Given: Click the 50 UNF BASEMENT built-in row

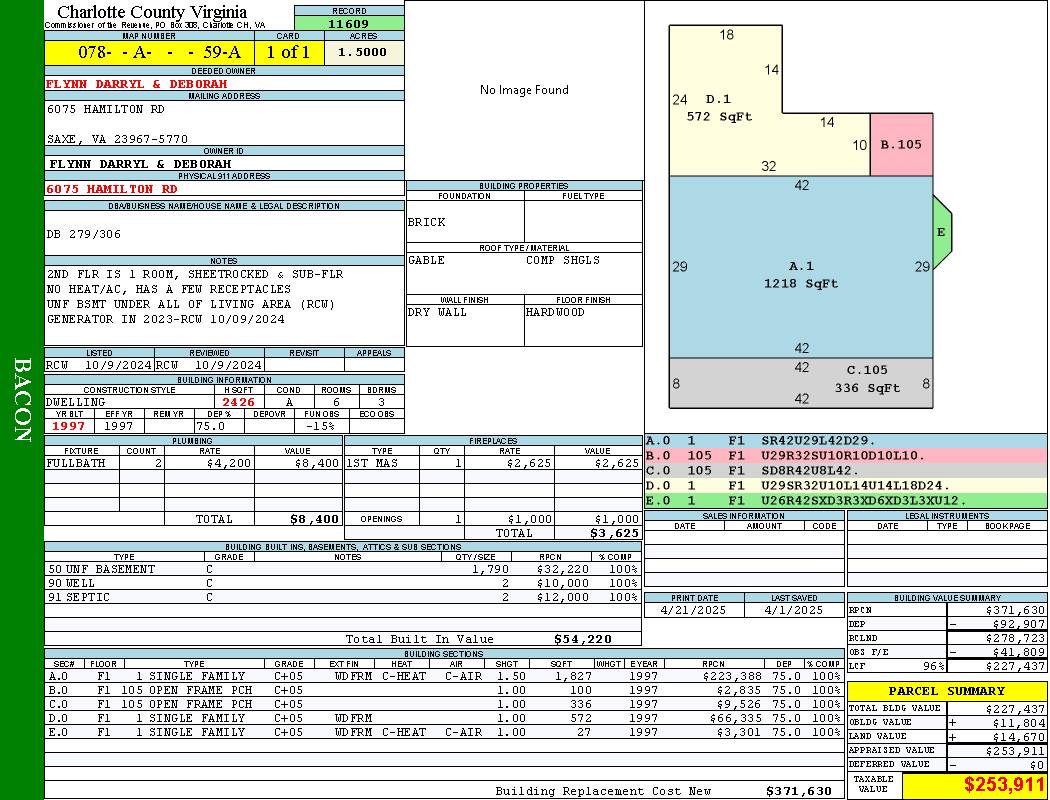Looking at the screenshot, I should (343, 569).
